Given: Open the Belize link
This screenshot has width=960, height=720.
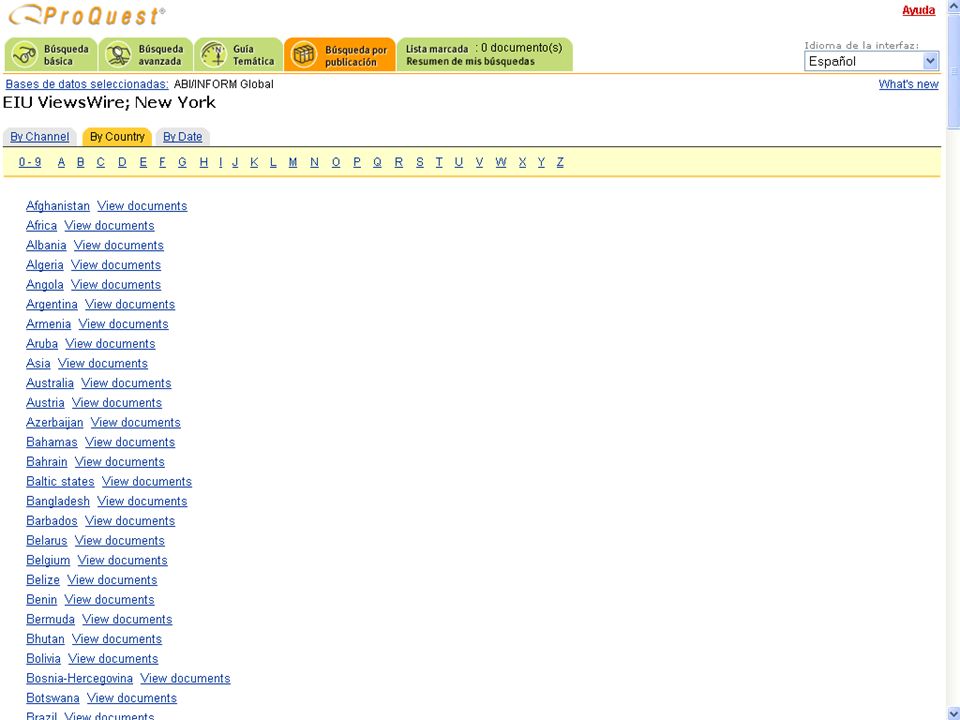Looking at the screenshot, I should [43, 580].
